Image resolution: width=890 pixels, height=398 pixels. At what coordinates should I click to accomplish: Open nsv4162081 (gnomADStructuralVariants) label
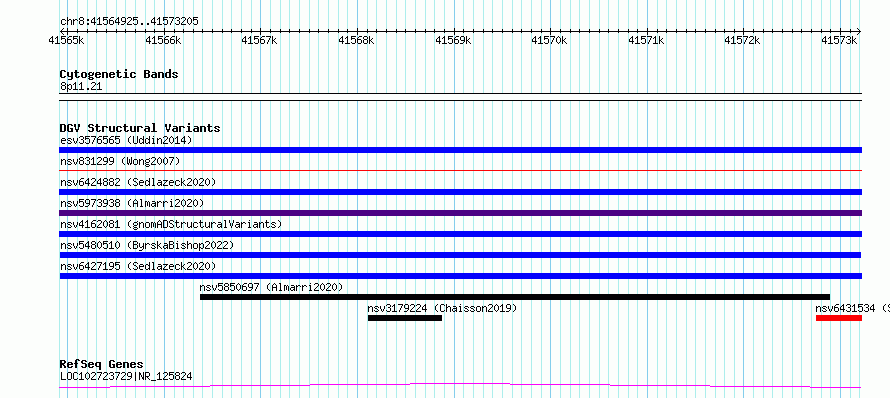pyautogui.click(x=171, y=224)
